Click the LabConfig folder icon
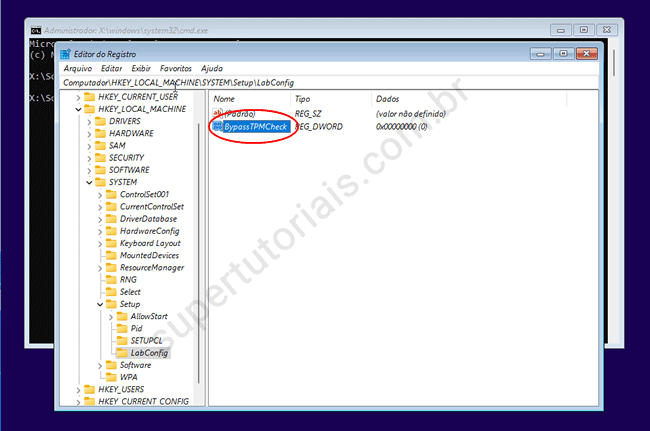650x431 pixels. 122,352
